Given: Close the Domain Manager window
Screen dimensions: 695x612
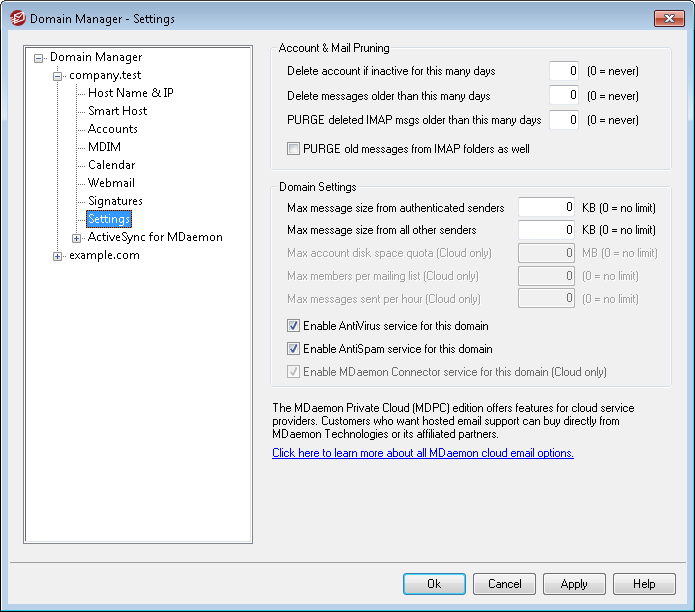Looking at the screenshot, I should coord(669,18).
